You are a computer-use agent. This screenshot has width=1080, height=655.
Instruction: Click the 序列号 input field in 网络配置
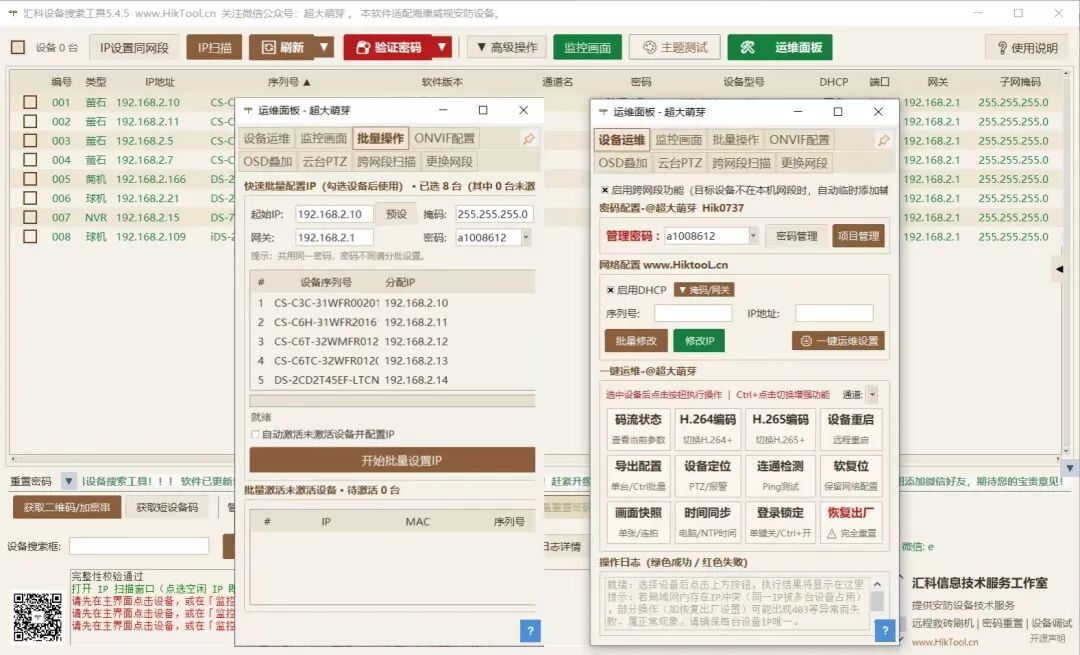(693, 313)
